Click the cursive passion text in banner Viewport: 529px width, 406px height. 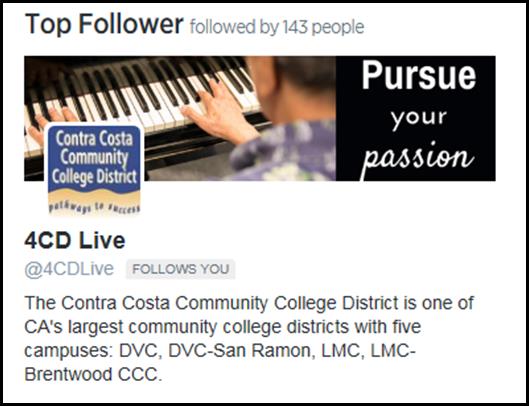pos(417,158)
